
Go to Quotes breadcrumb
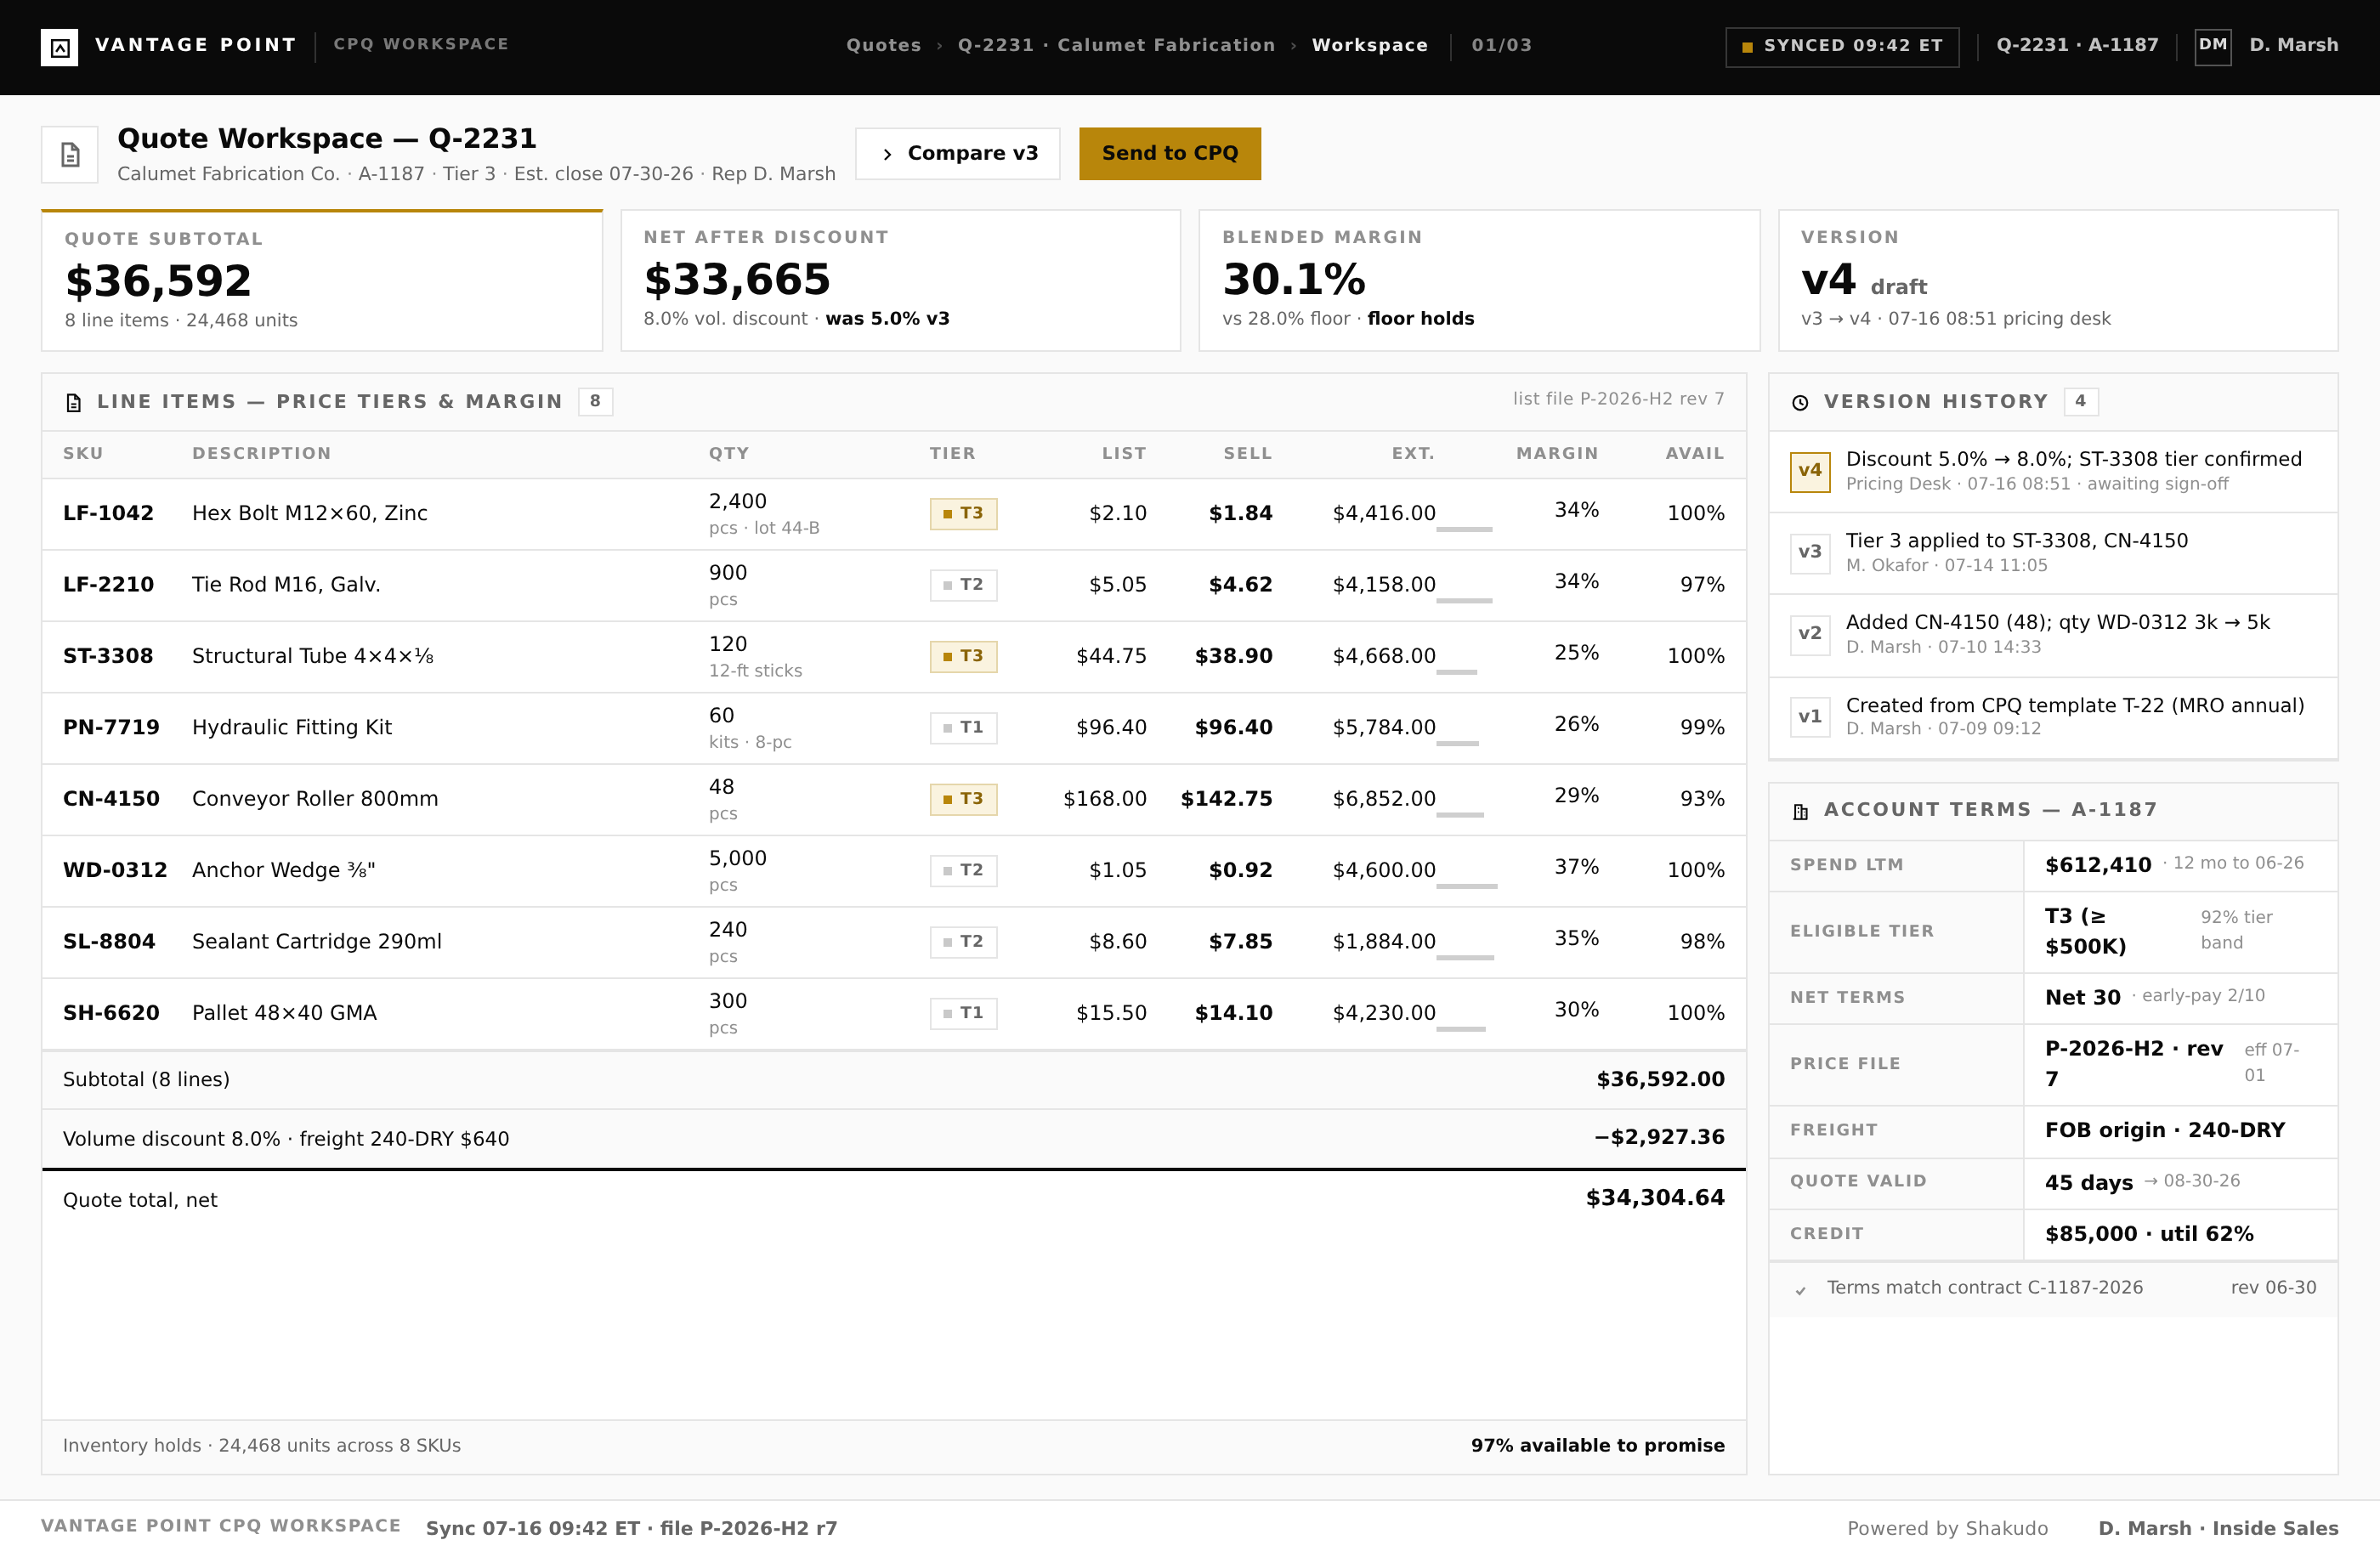tap(883, 46)
